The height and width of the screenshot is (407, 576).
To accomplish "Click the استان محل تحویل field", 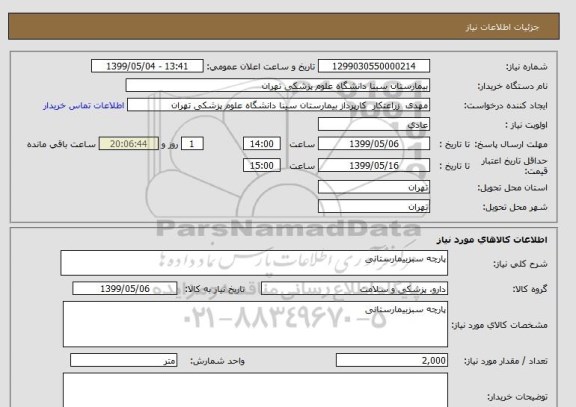I will click(x=374, y=187).
